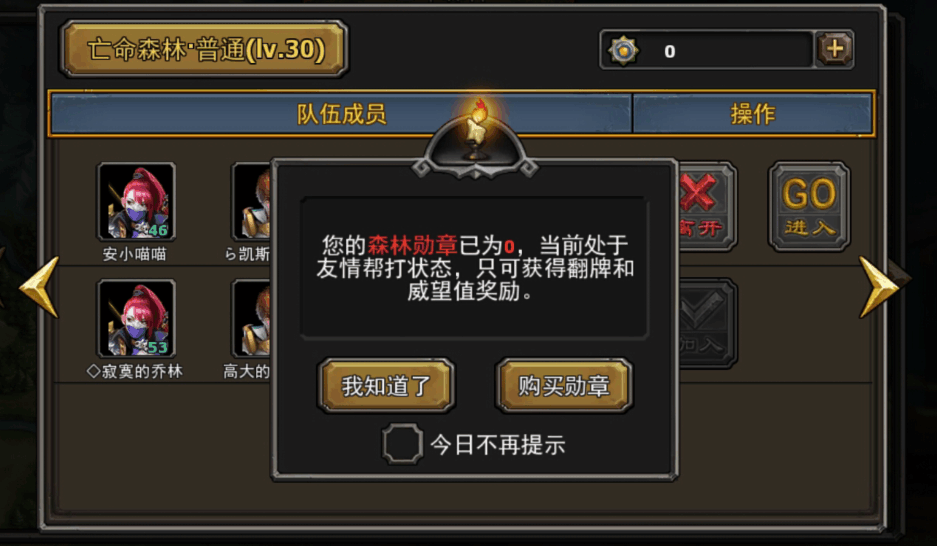Go to next page with right arrow
Screen dimensions: 937x546
[x=879, y=287]
